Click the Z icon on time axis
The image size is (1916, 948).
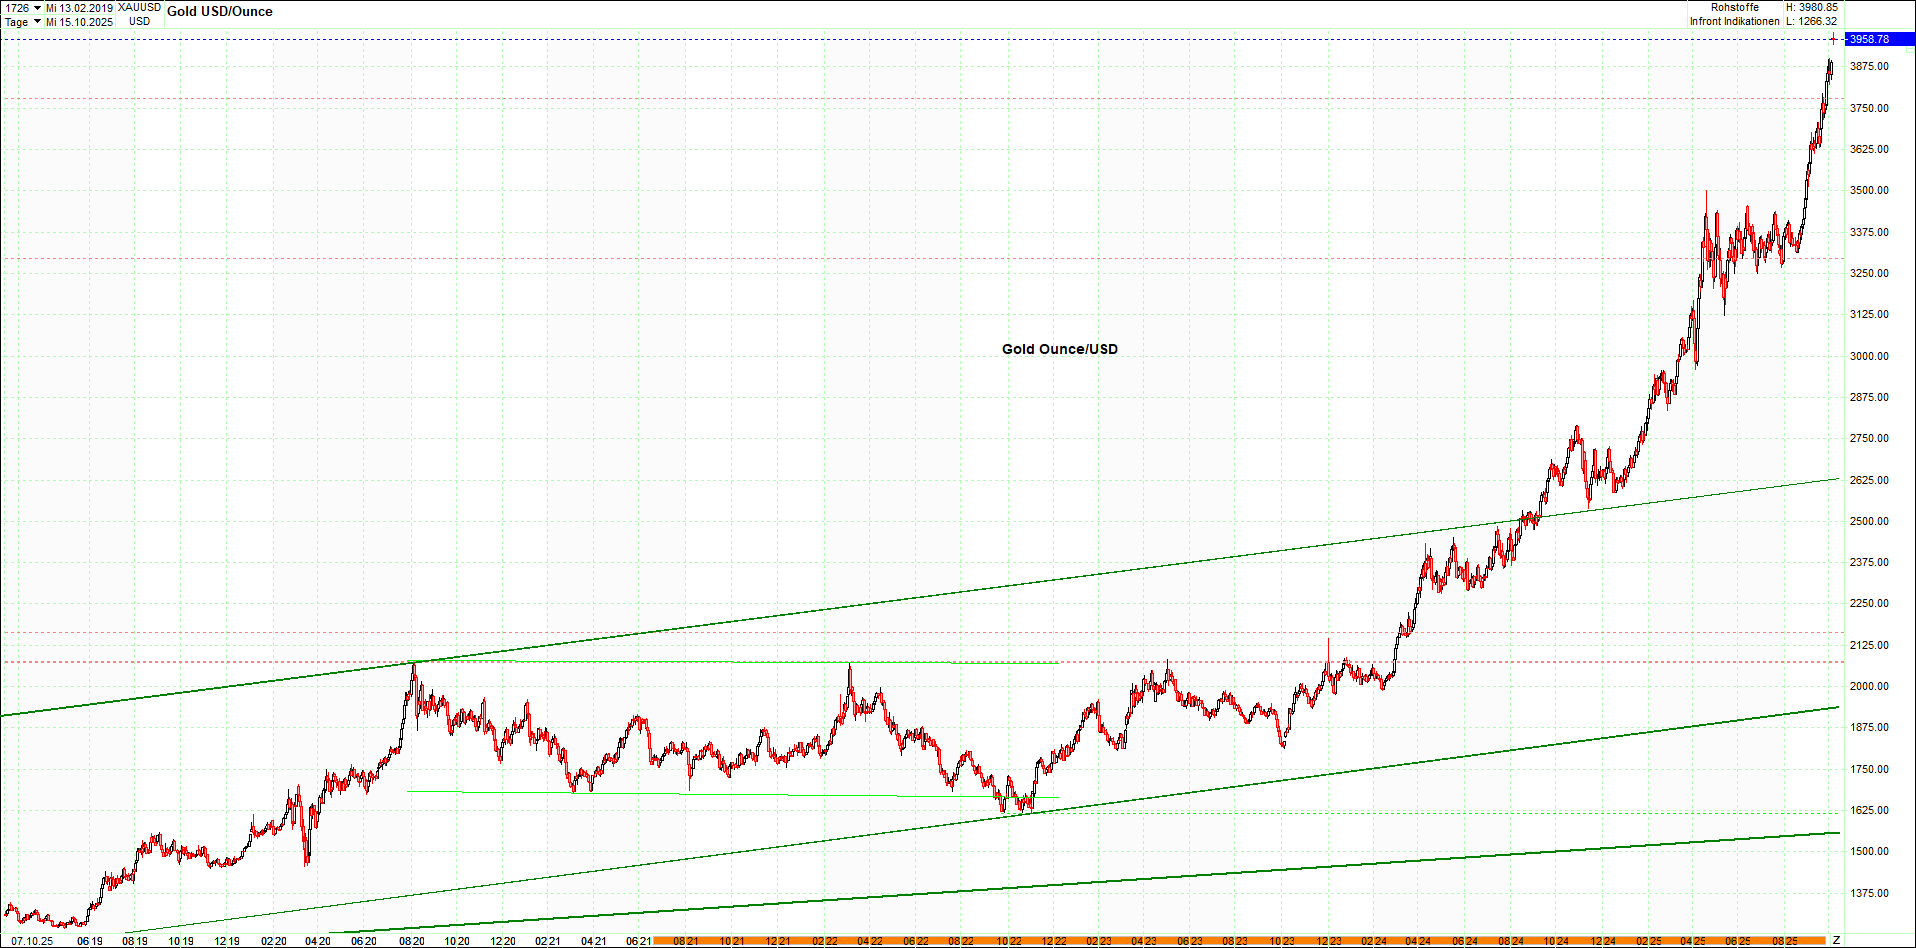(1836, 940)
